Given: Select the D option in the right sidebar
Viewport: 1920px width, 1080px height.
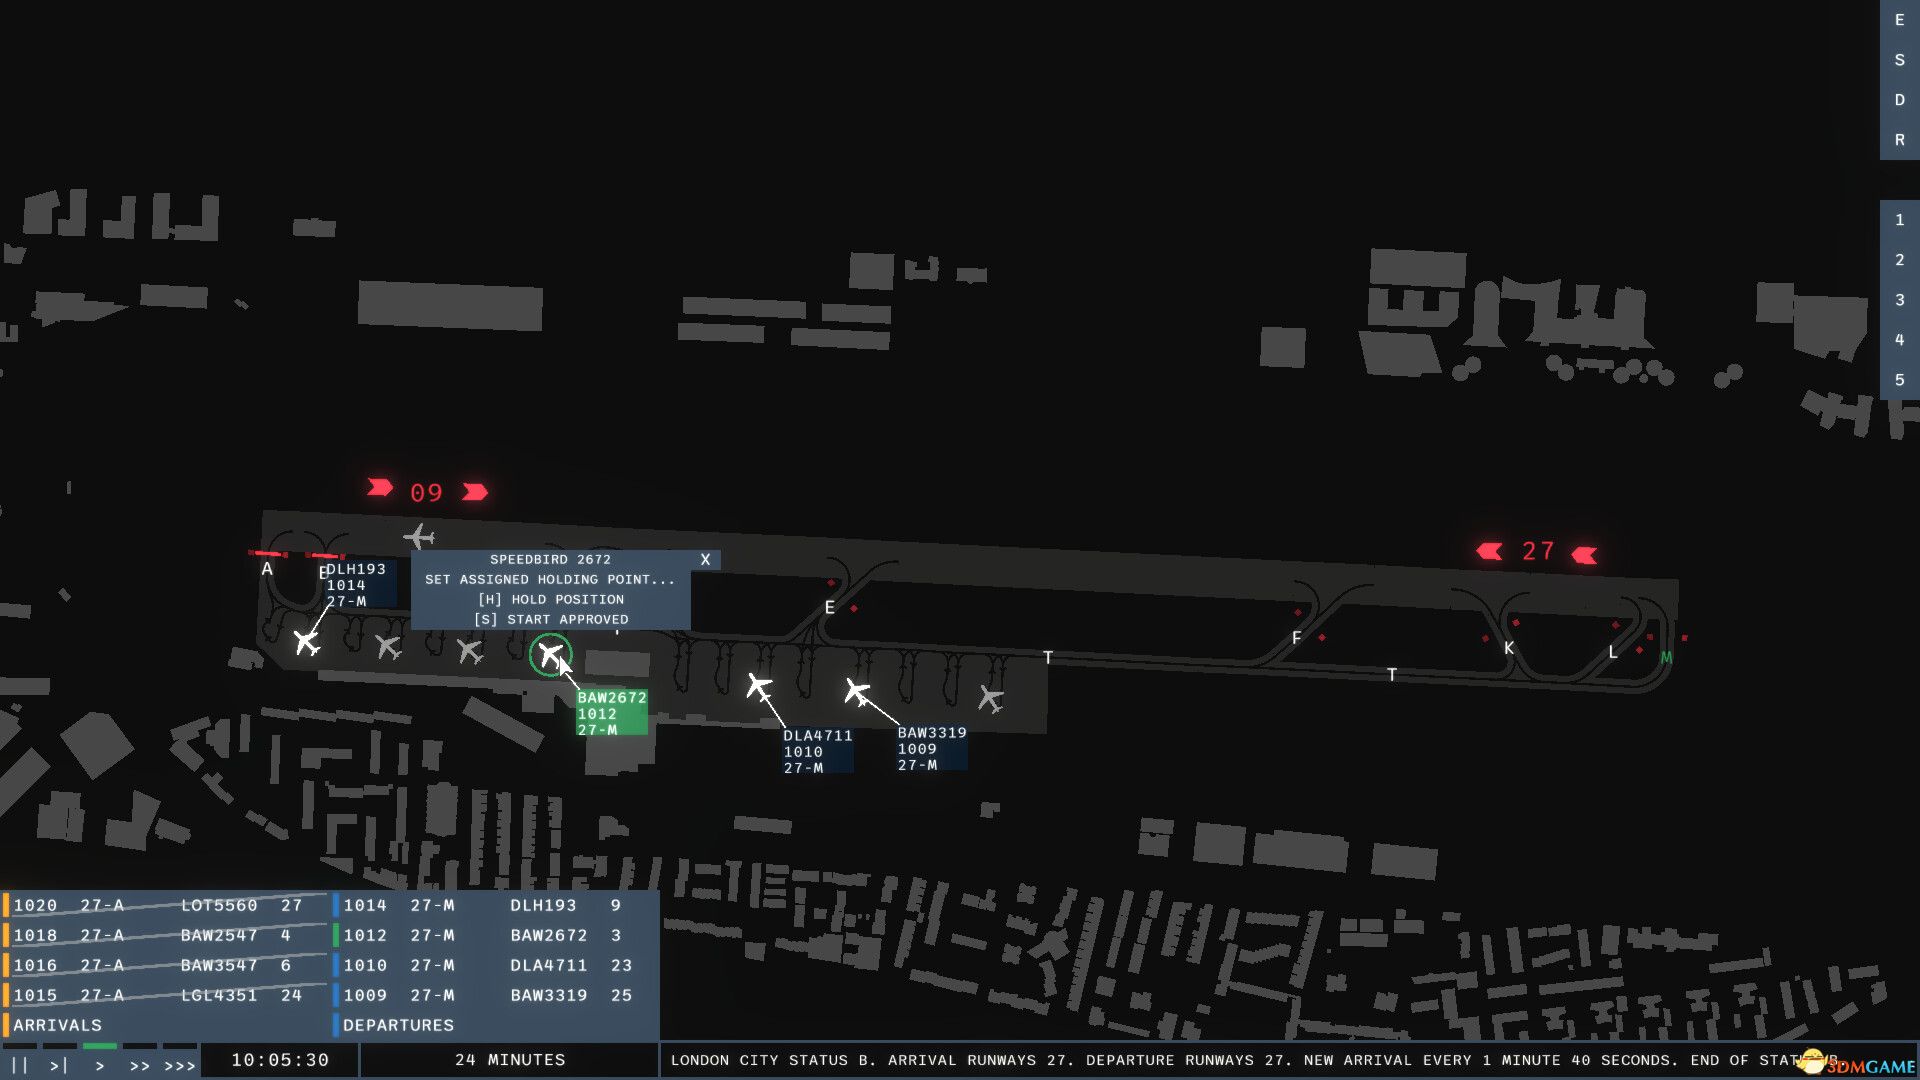Looking at the screenshot, I should coord(1898,99).
